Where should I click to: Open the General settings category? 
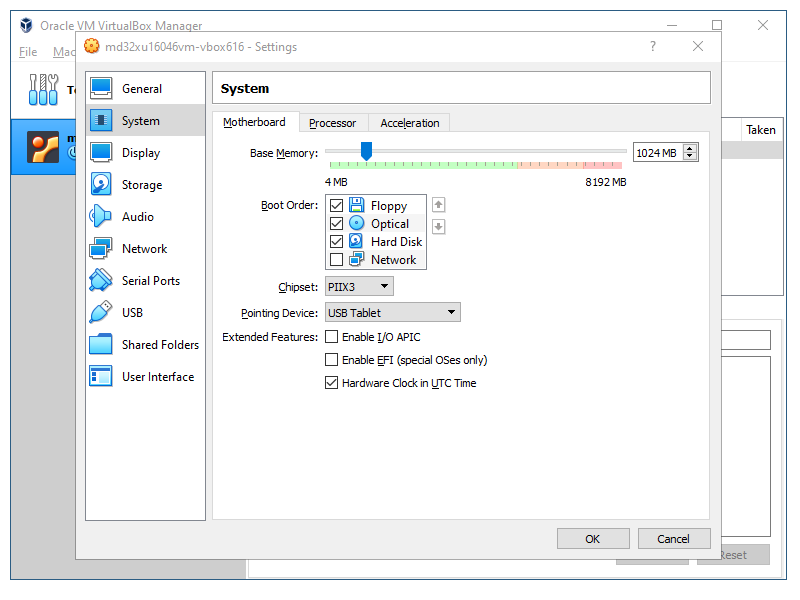coord(141,89)
